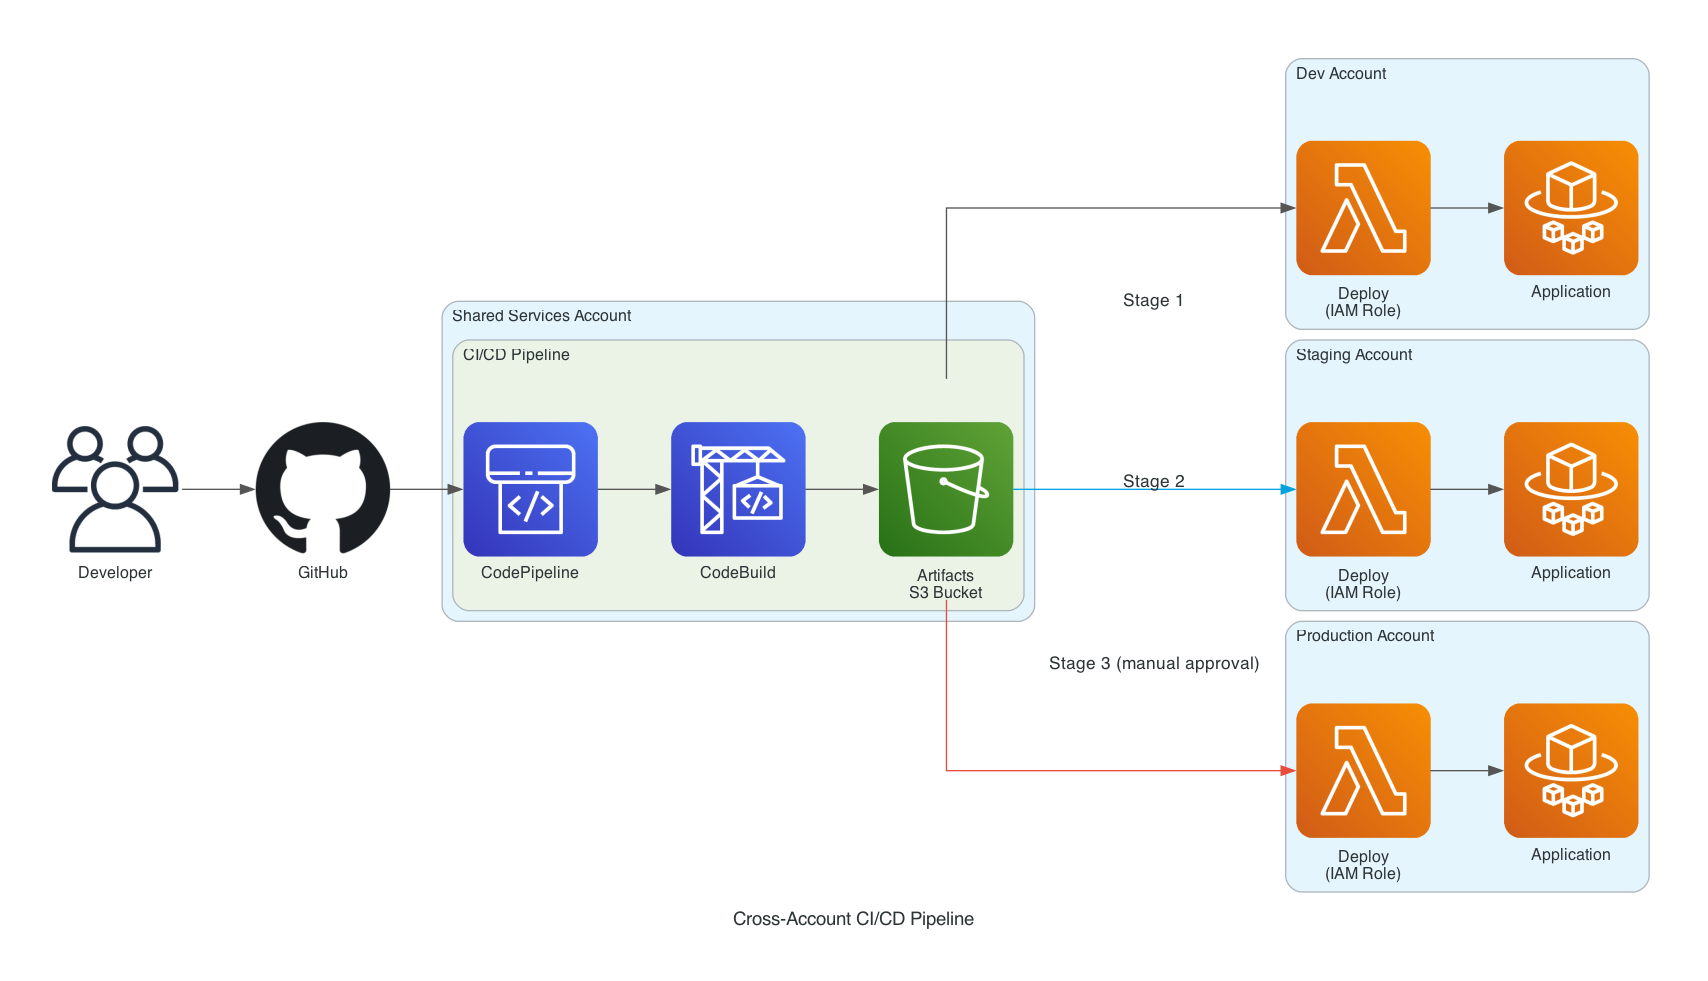Image resolution: width=1708 pixels, height=981 pixels.
Task: Click Production Account 'Deploy (IAM Role)' label
Action: tap(1363, 865)
